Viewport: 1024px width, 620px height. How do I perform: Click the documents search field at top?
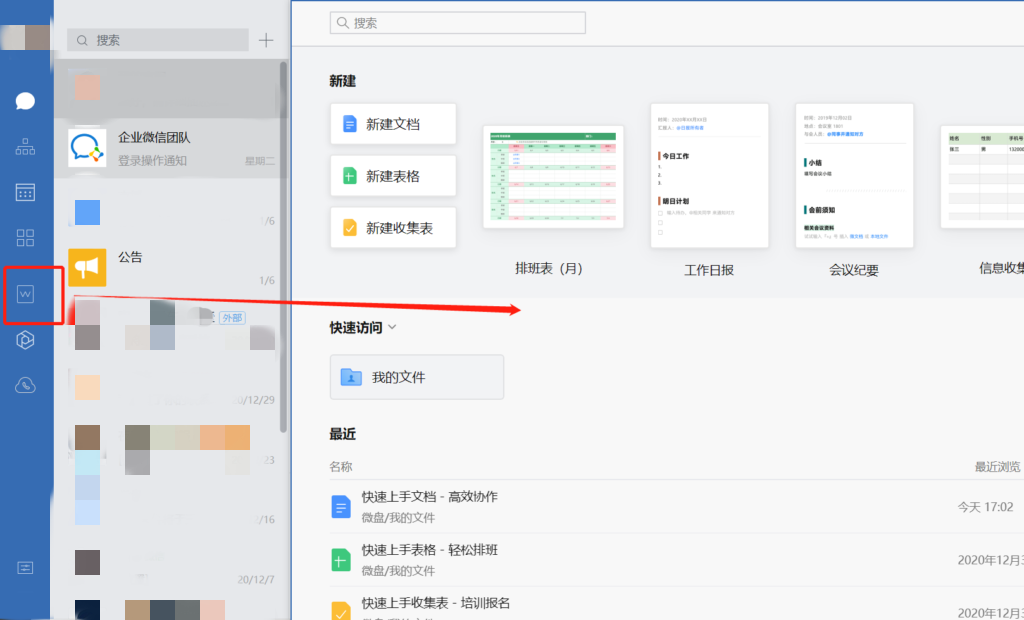click(457, 22)
